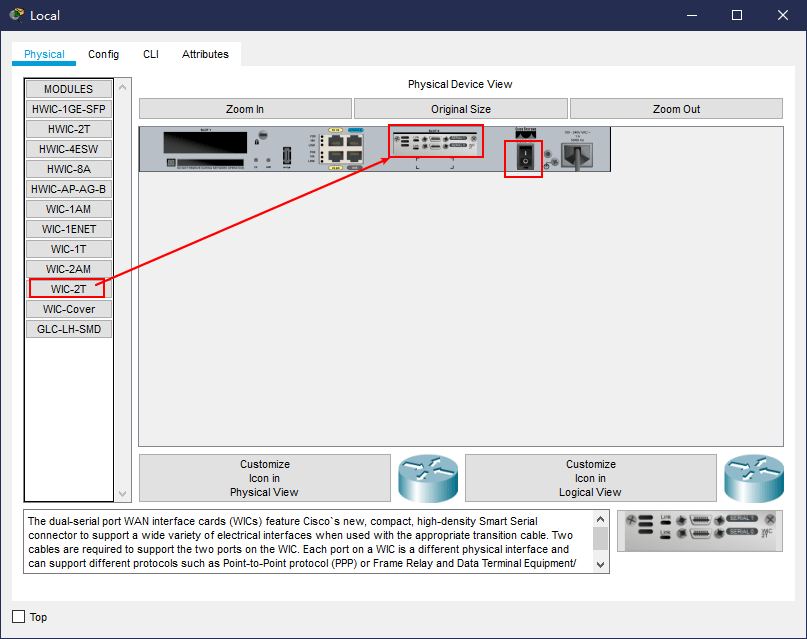Click the MODULES header in the list
Image resolution: width=807 pixels, height=639 pixels.
tap(68, 89)
